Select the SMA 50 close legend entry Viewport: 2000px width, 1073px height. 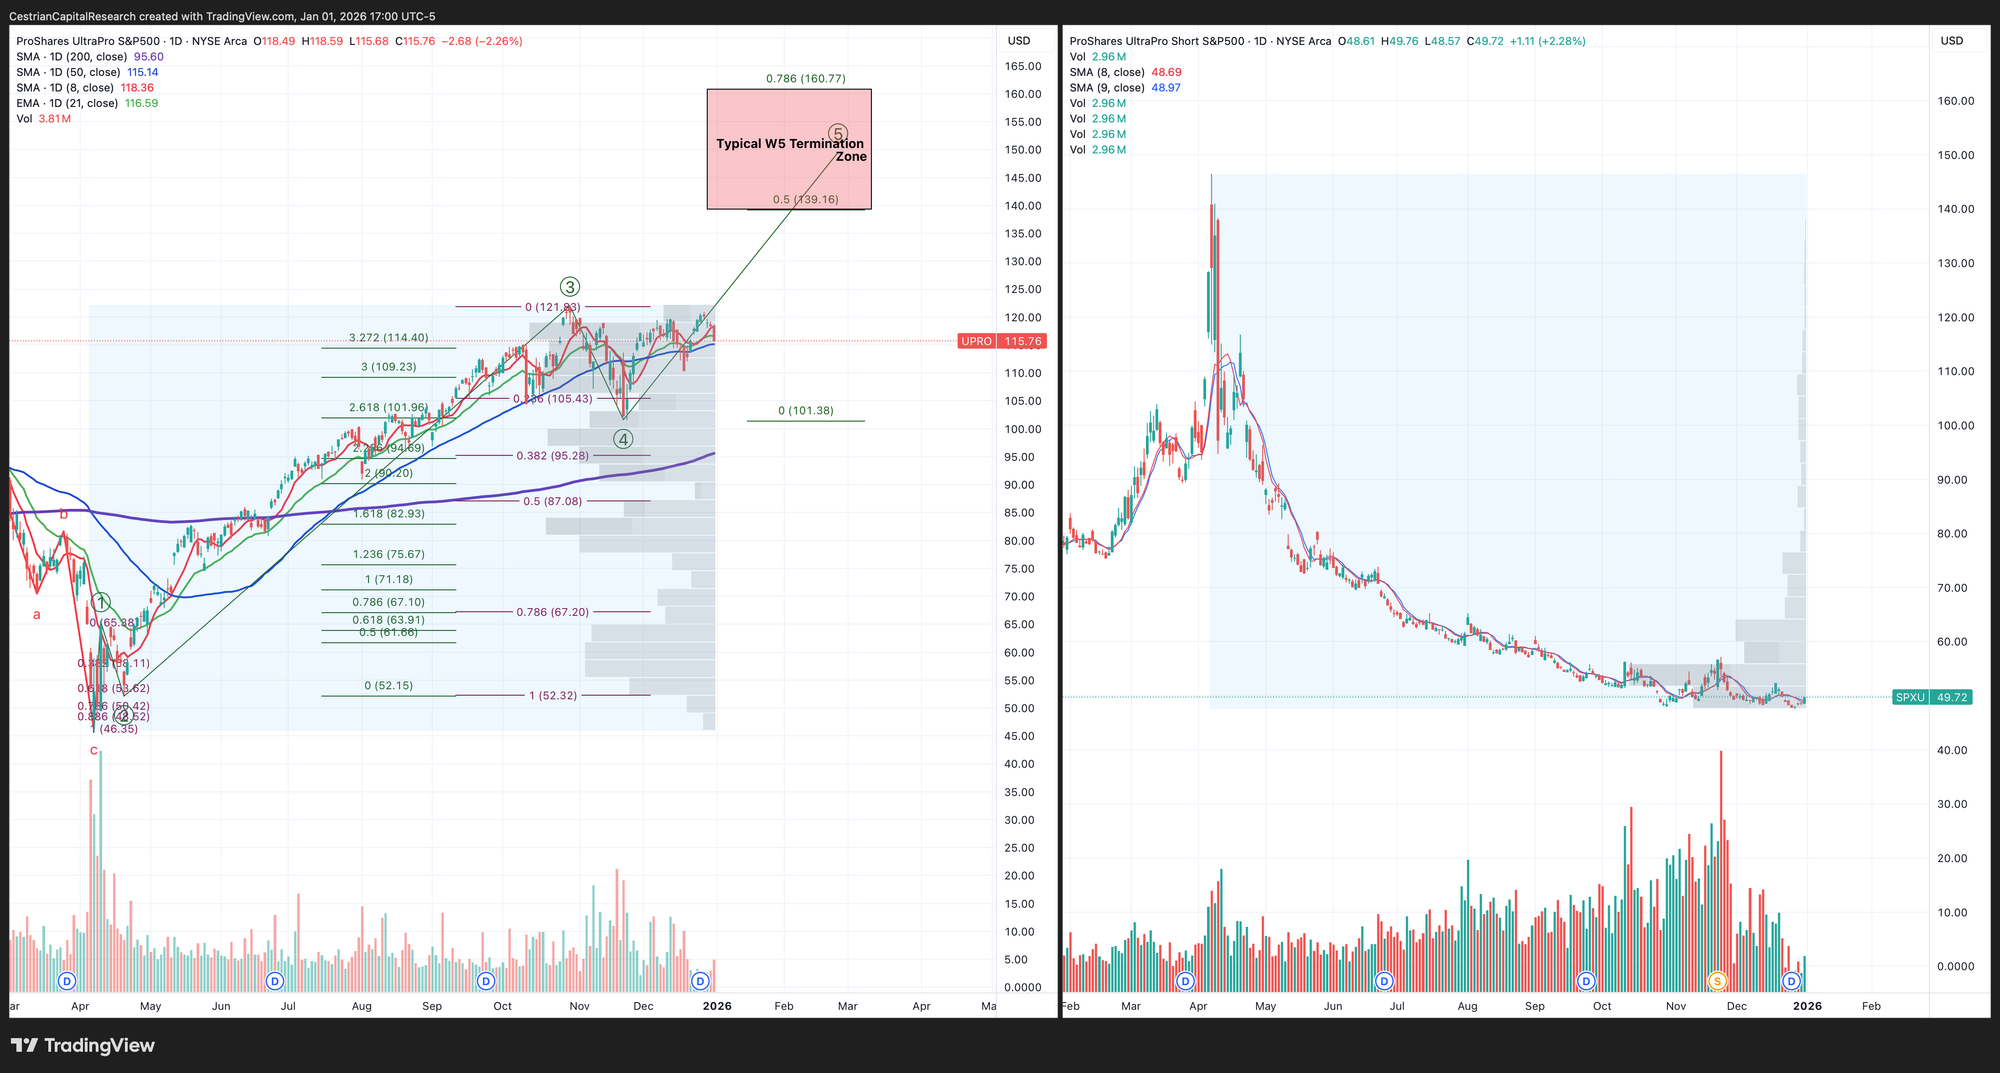[x=87, y=72]
